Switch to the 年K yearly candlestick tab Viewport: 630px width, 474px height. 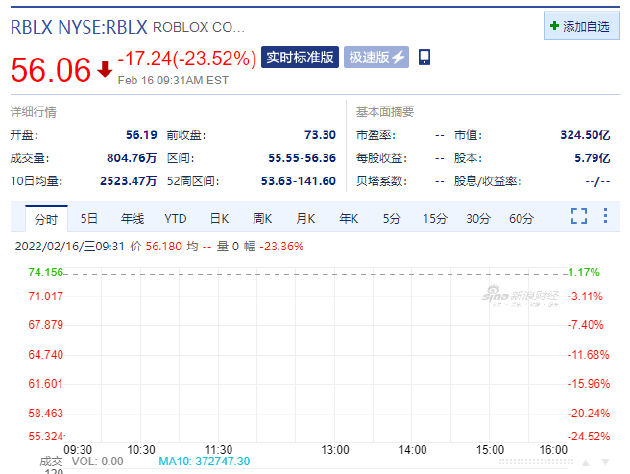coord(348,219)
